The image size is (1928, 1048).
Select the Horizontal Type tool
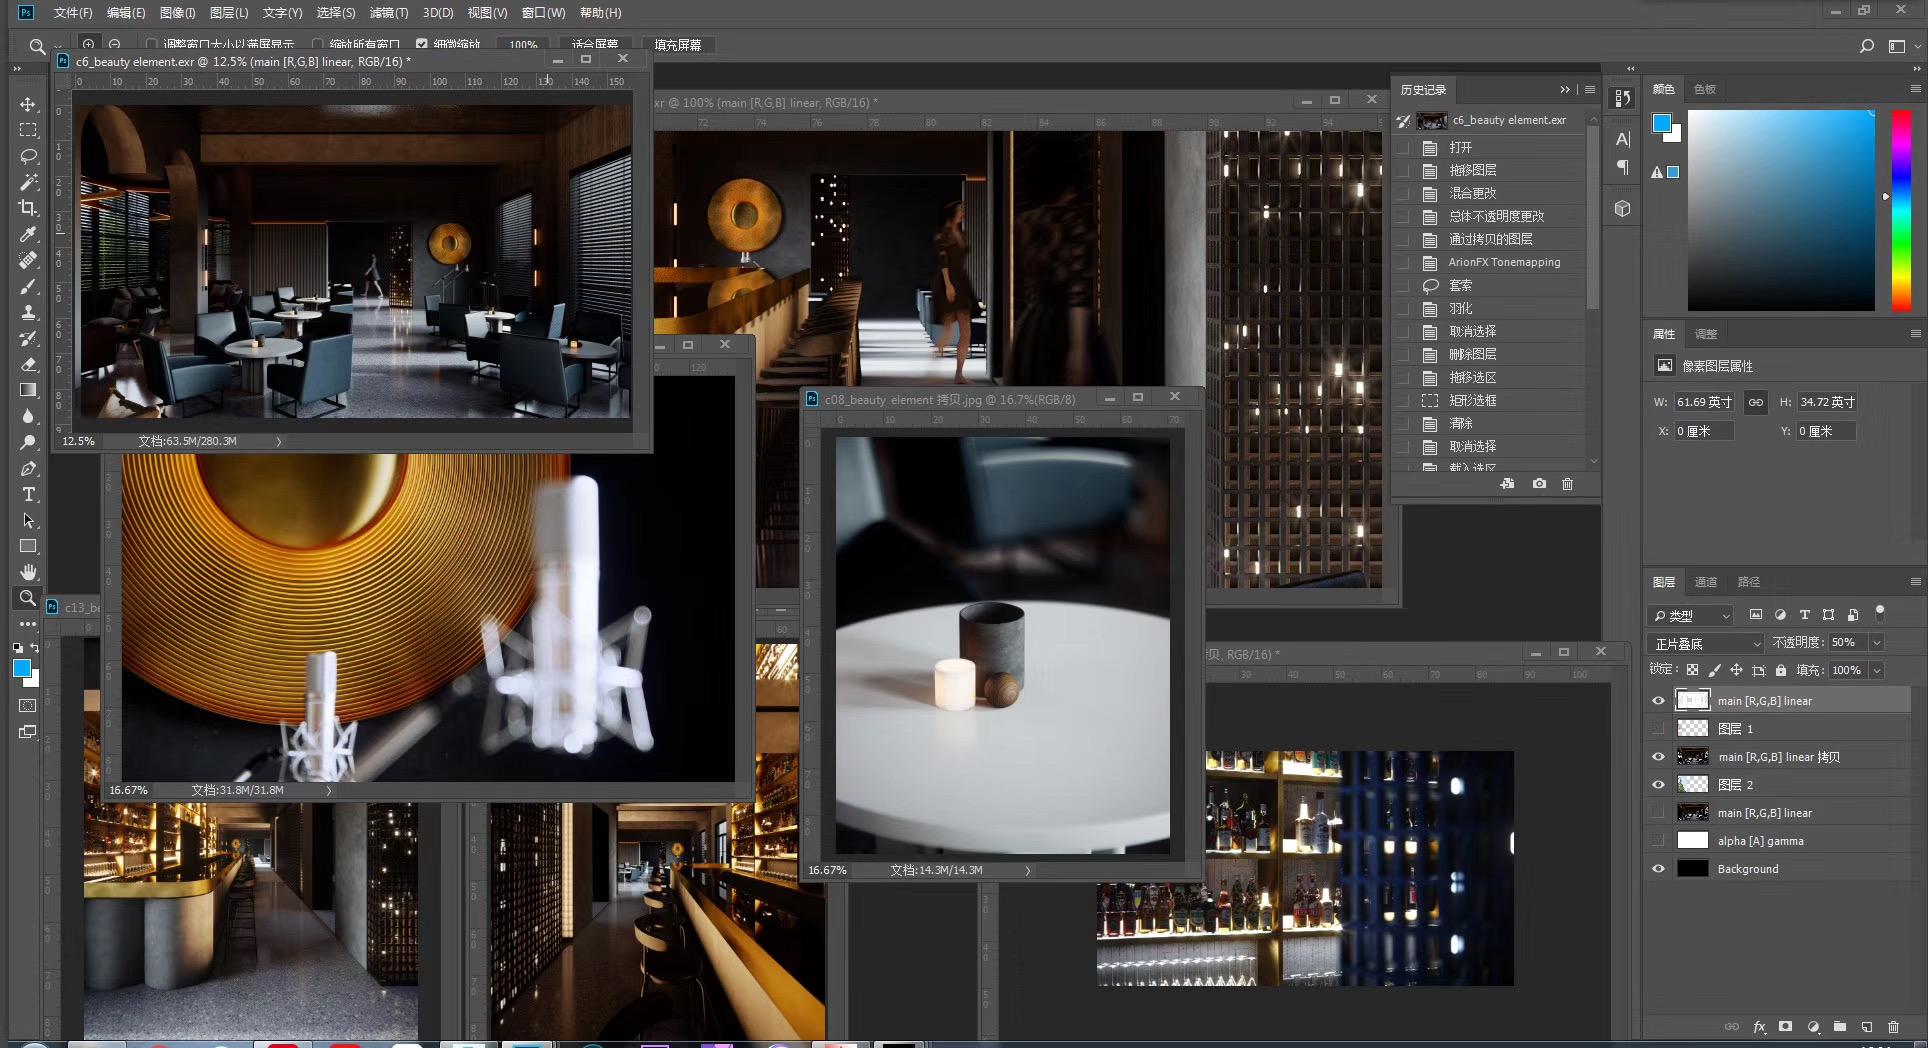[x=28, y=495]
